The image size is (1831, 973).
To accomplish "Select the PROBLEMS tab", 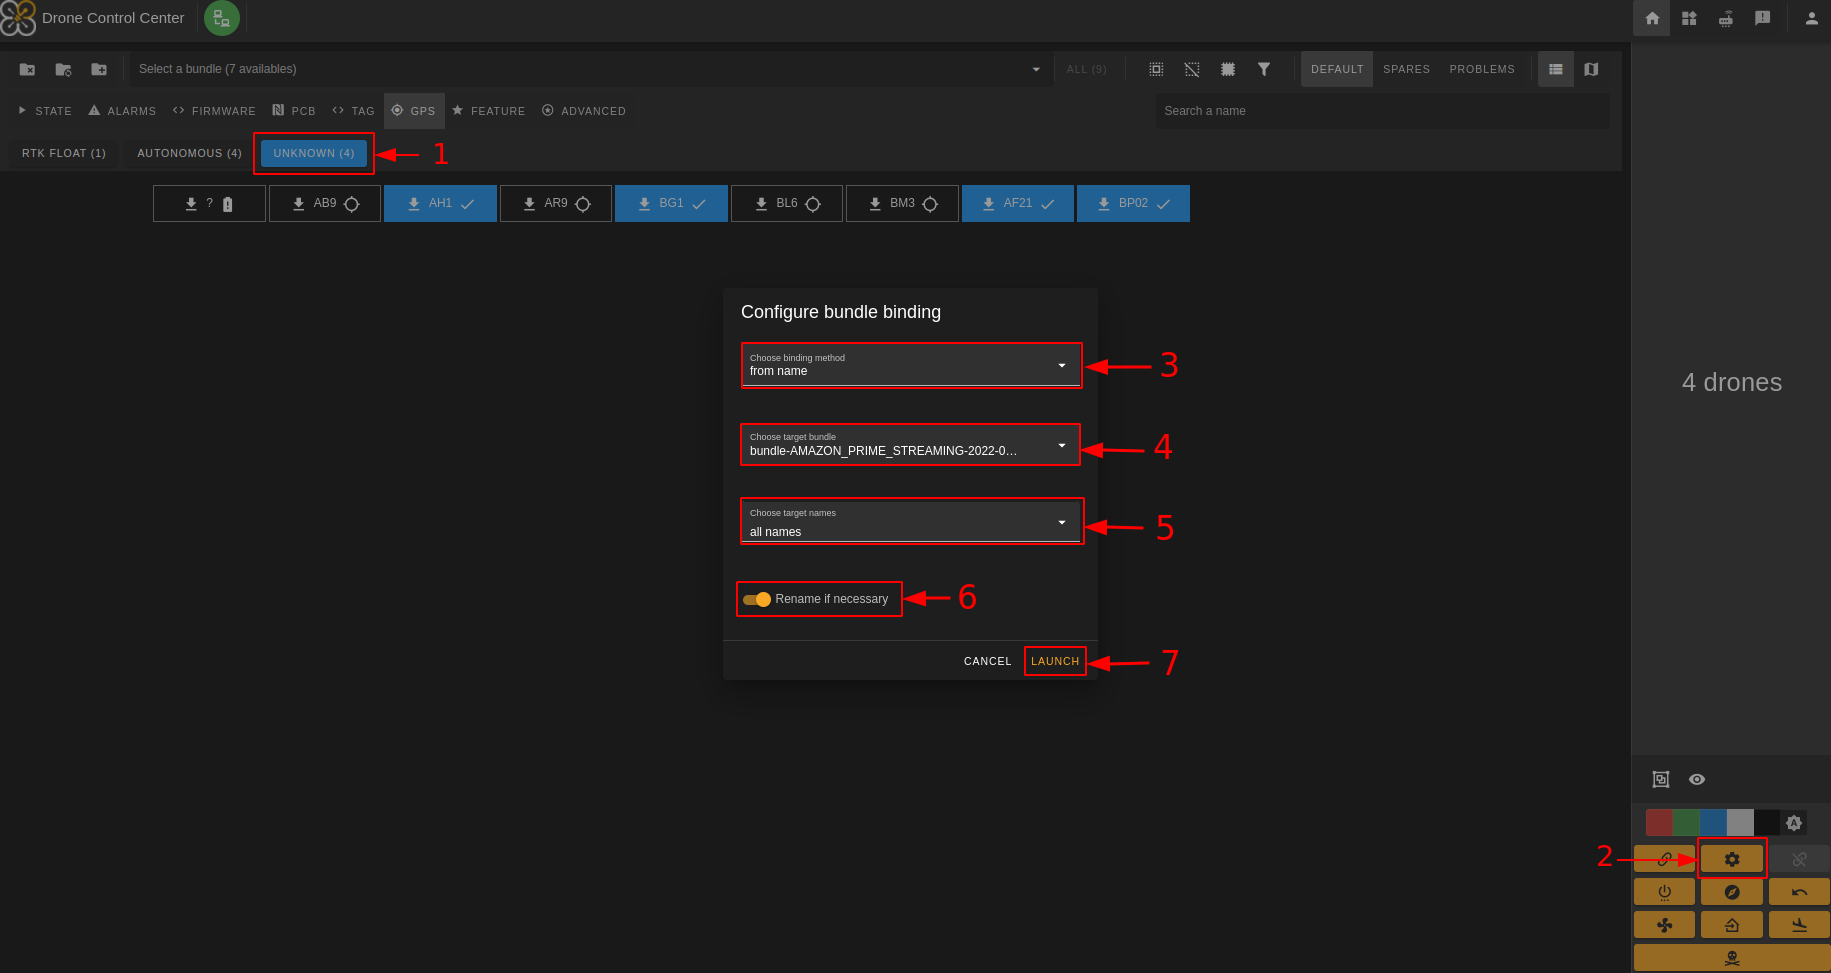I will click(1481, 69).
